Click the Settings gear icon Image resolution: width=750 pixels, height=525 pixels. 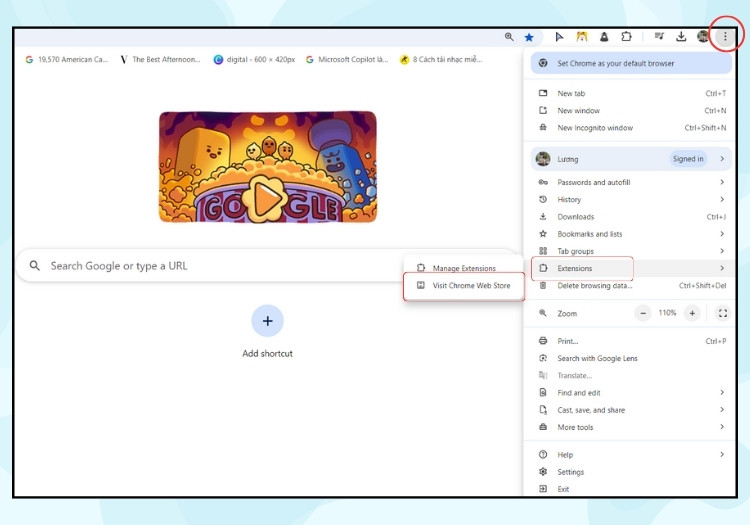click(x=543, y=472)
